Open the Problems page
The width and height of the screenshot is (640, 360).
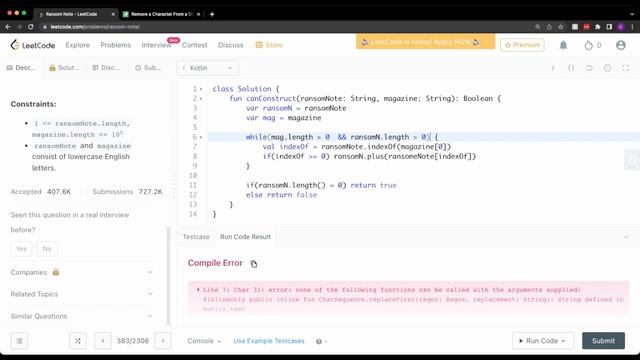(x=116, y=45)
